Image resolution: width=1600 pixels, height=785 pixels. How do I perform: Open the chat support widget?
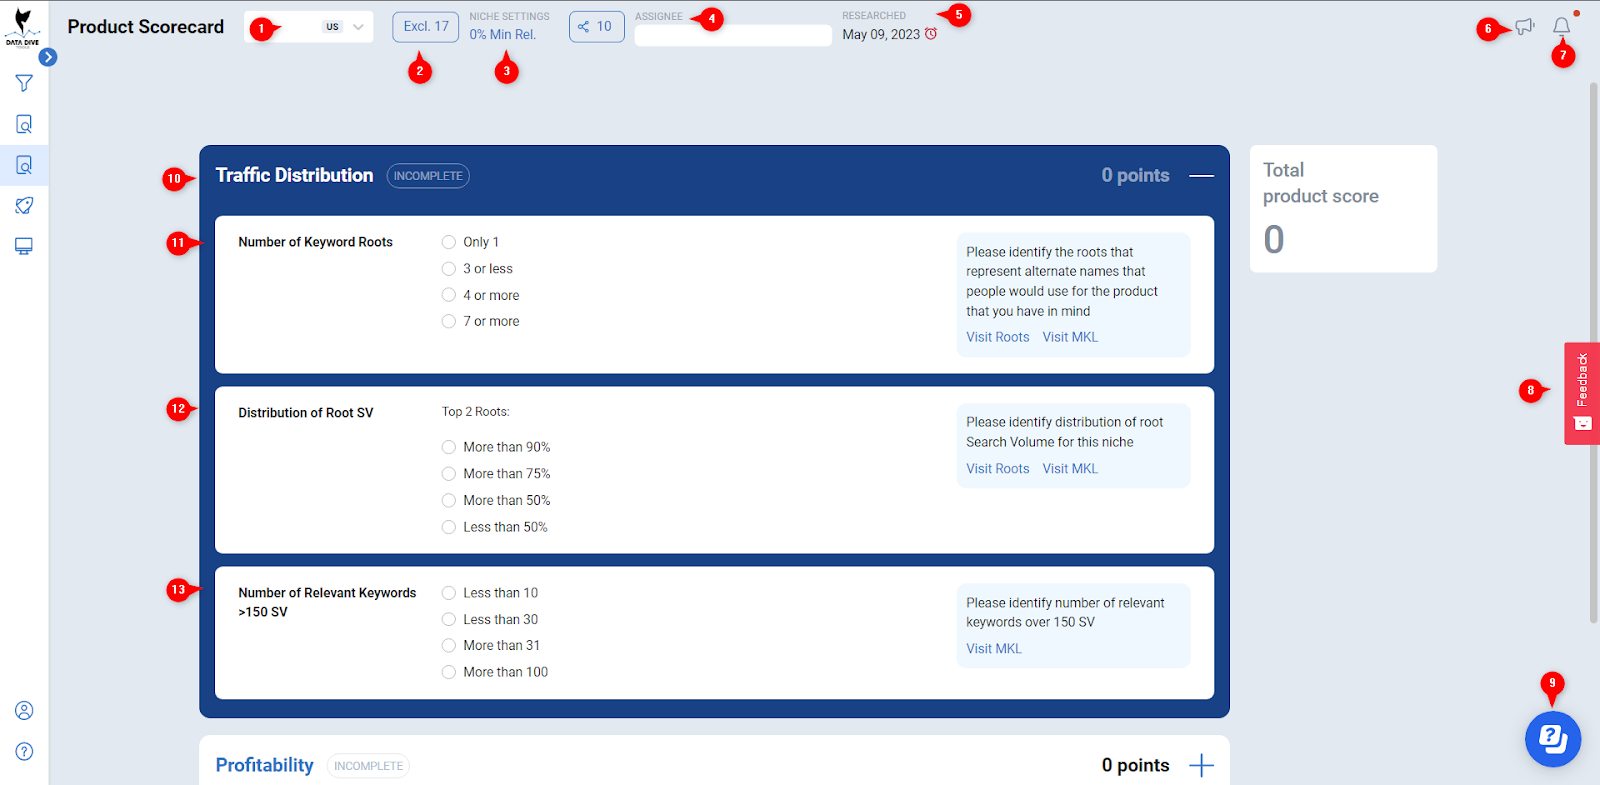1553,739
